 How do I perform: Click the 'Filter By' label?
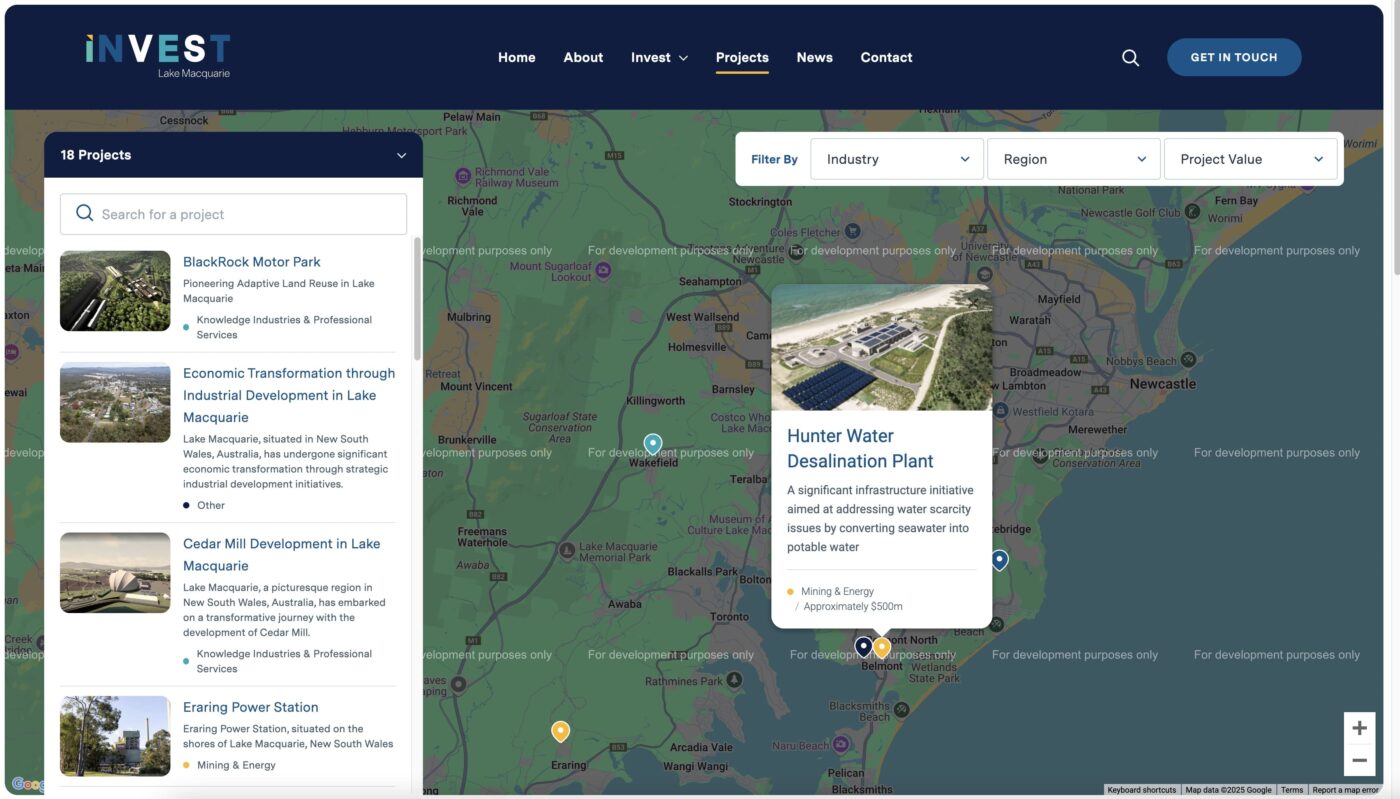point(774,159)
